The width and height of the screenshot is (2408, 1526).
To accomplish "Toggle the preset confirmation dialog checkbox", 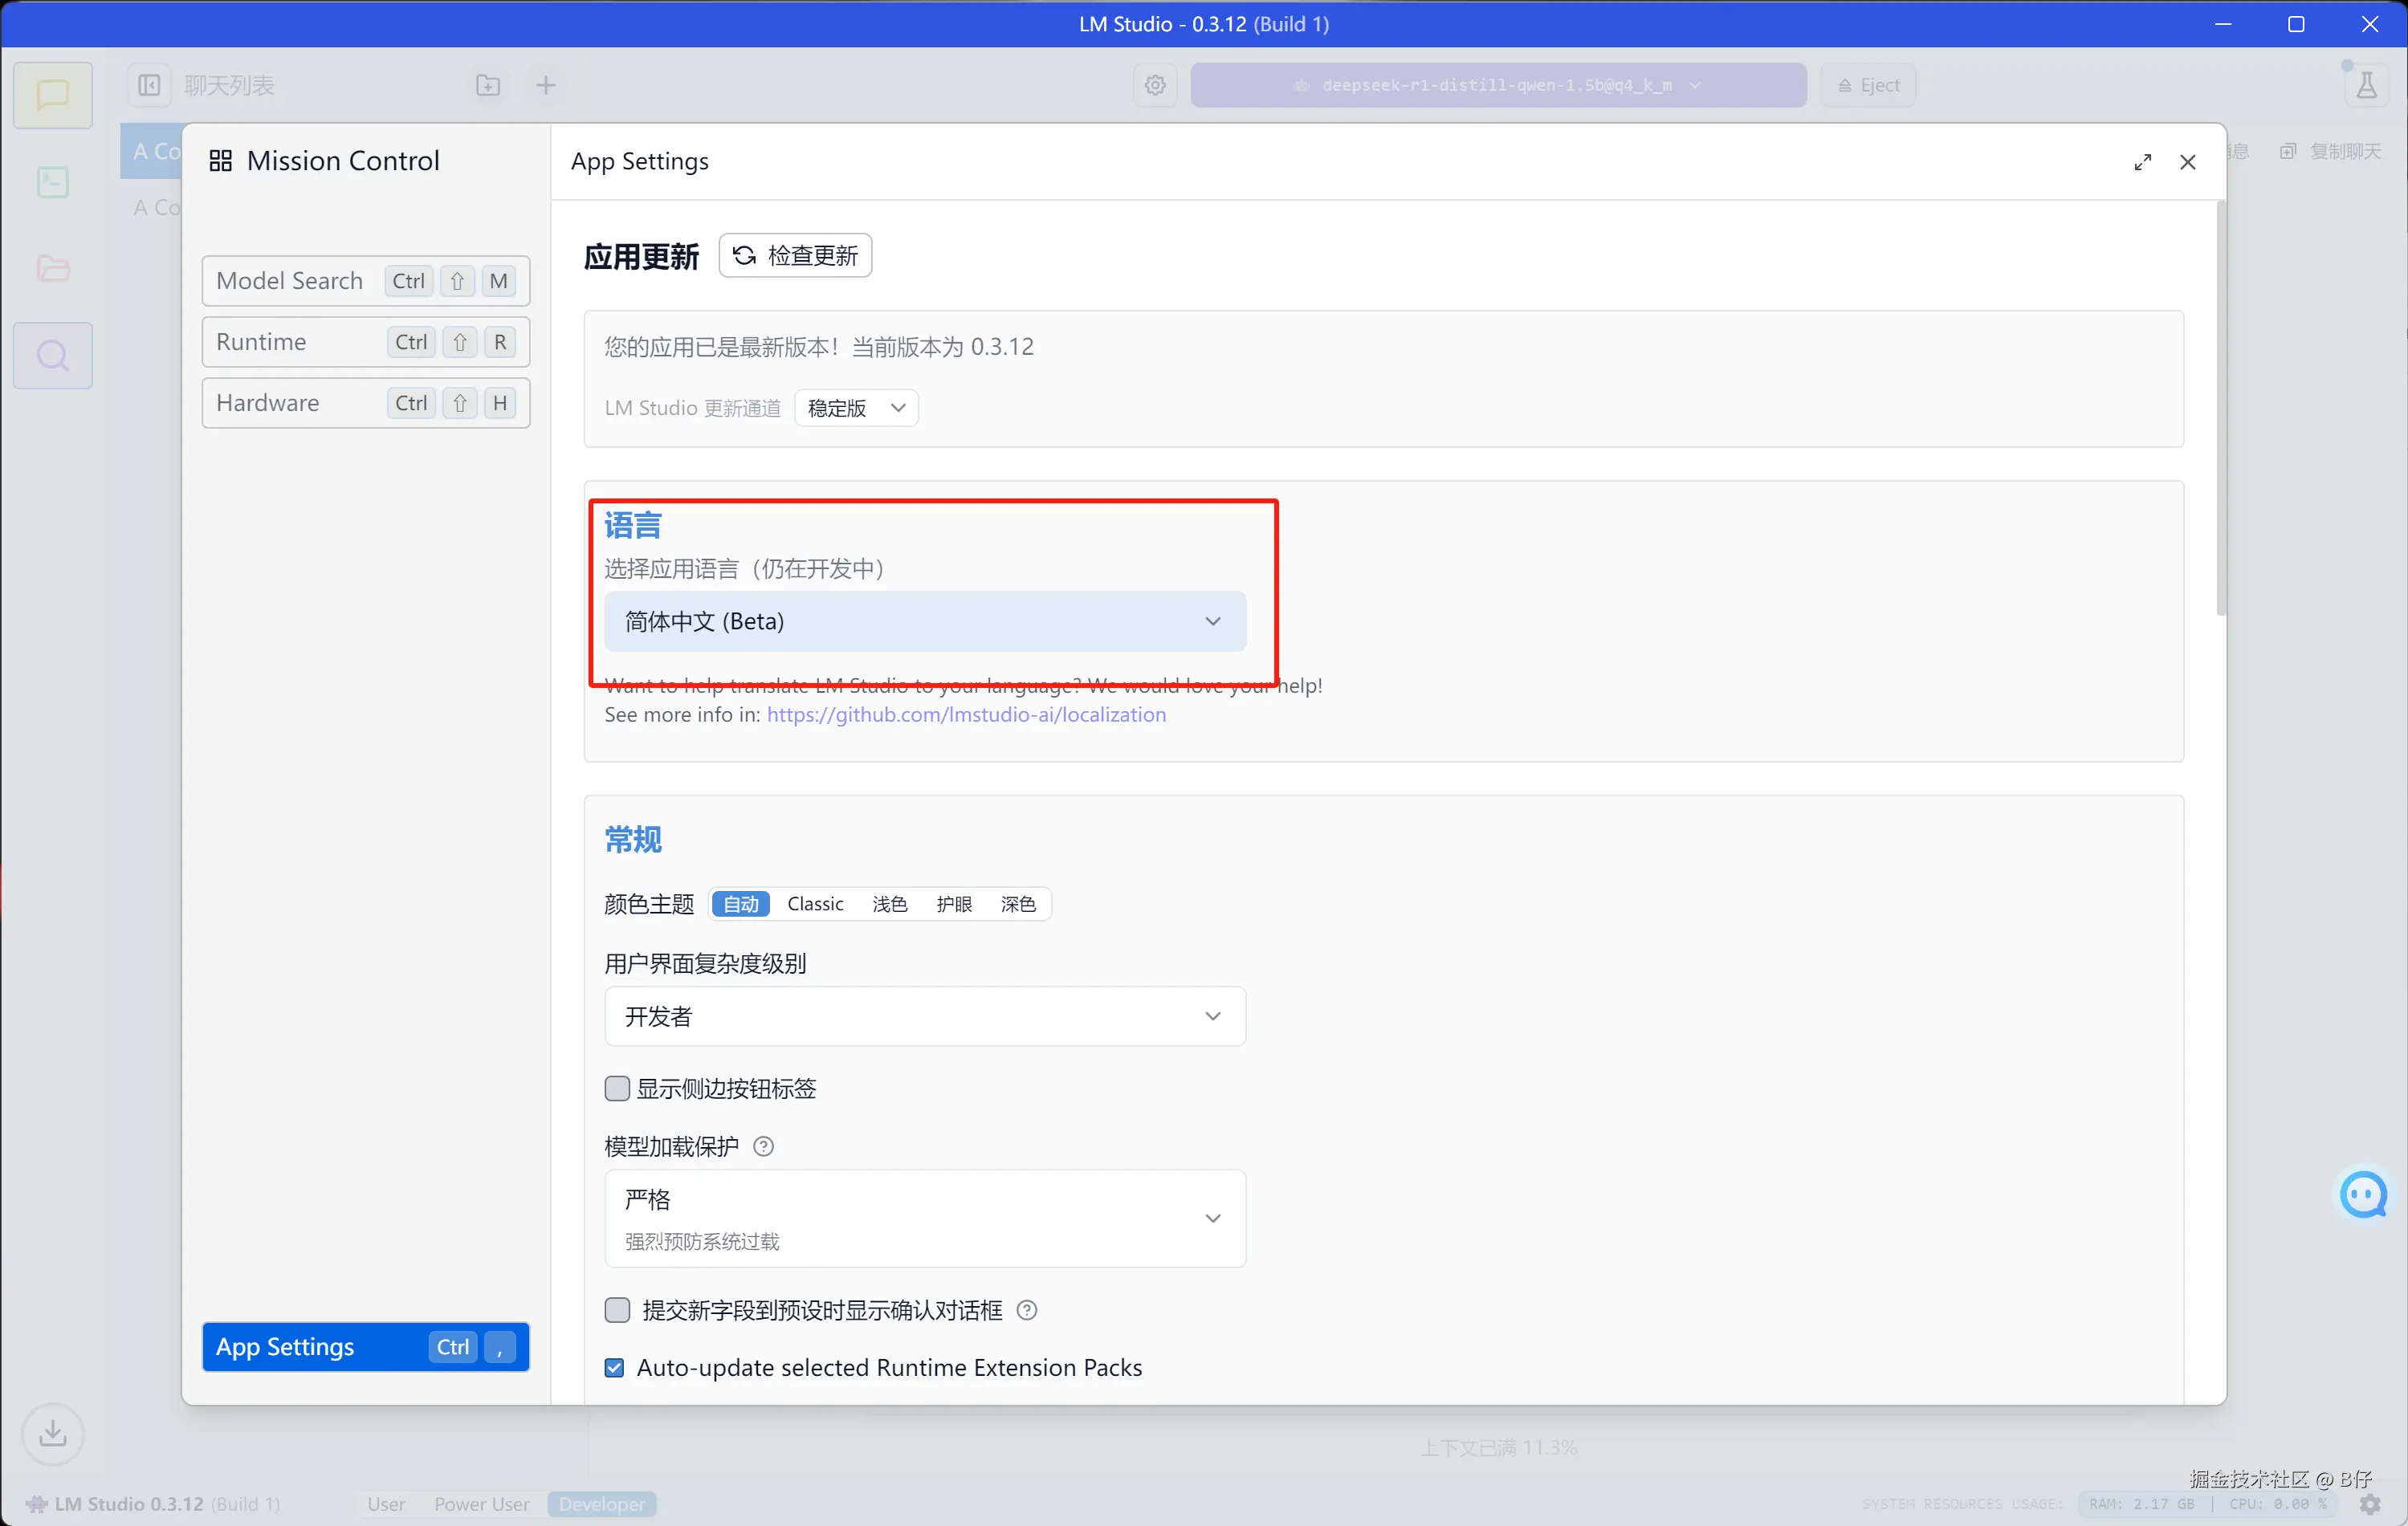I will click(x=617, y=1310).
